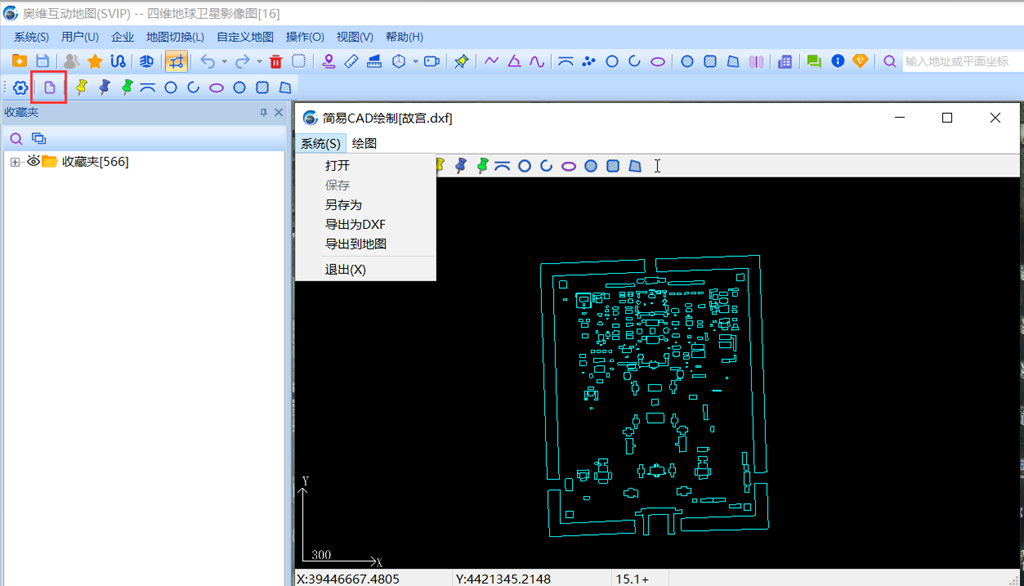Open the settings gear icon

(x=20, y=87)
